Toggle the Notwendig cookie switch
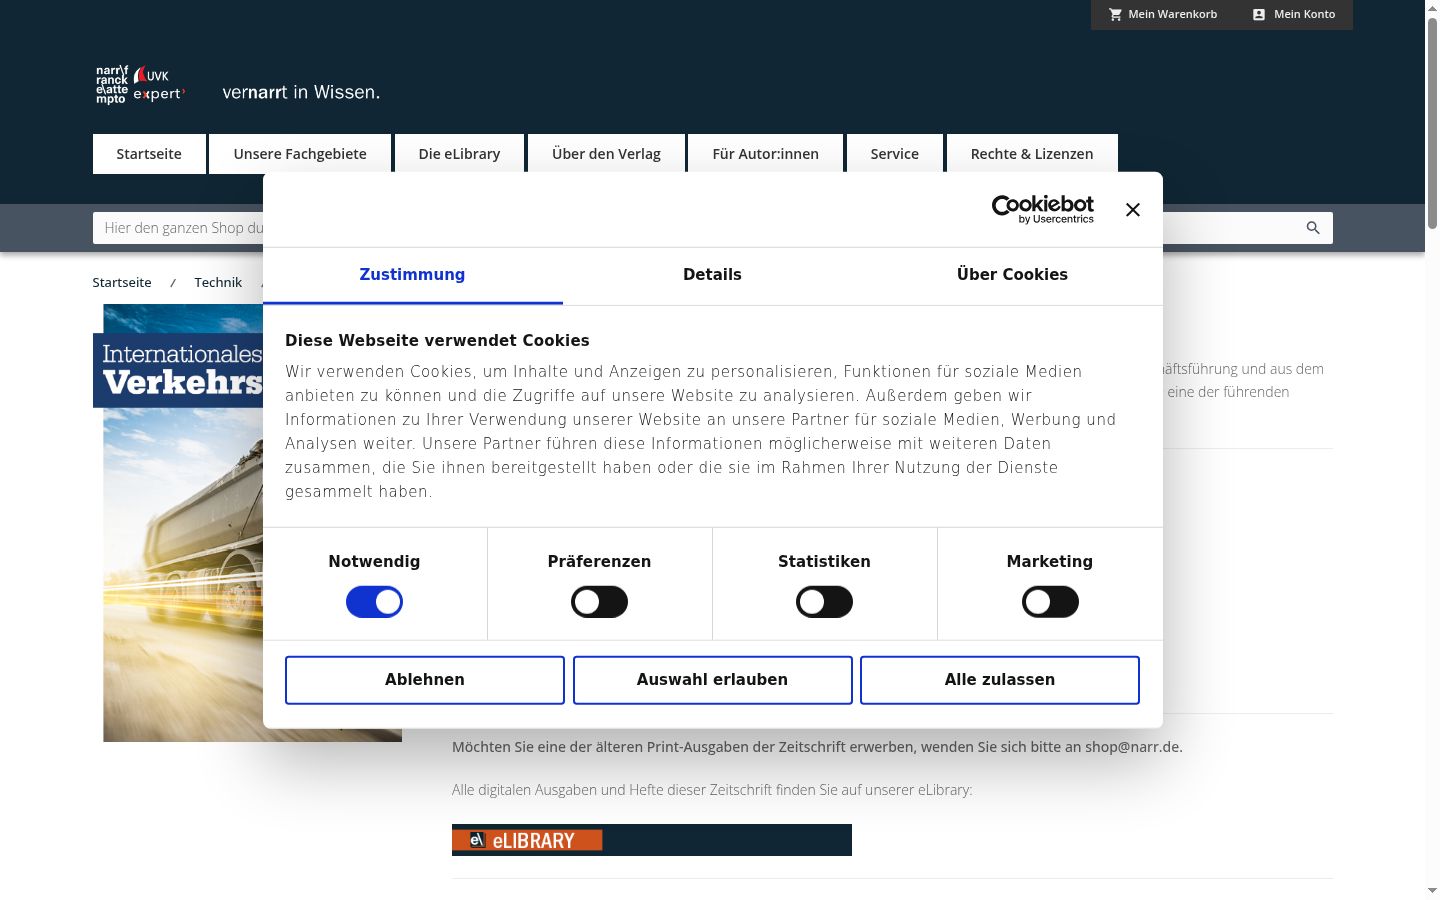The width and height of the screenshot is (1440, 900). tap(374, 602)
